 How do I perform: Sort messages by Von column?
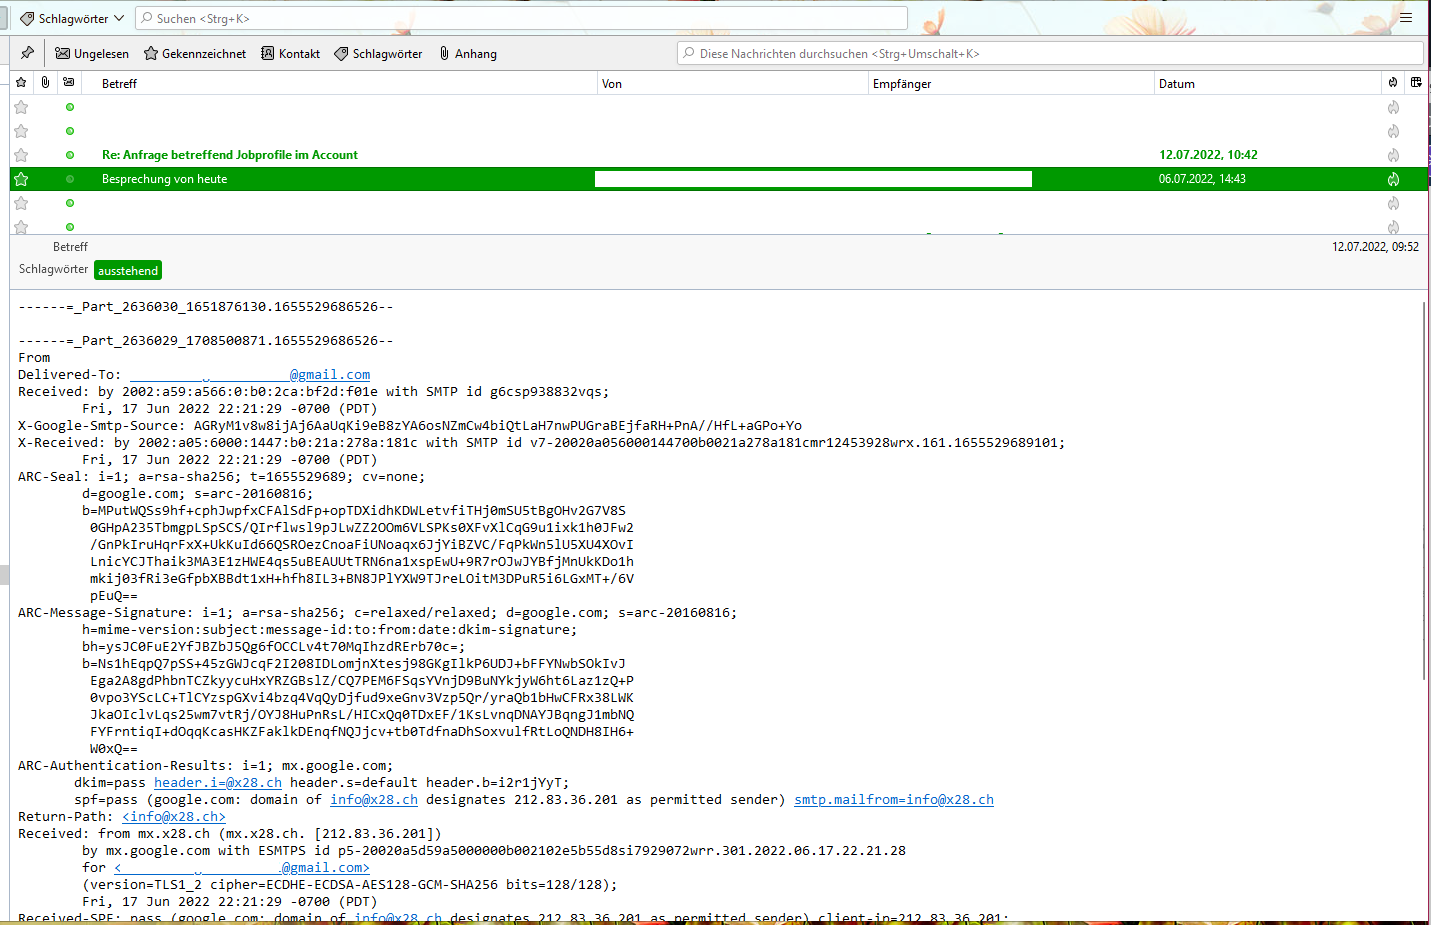tap(733, 83)
